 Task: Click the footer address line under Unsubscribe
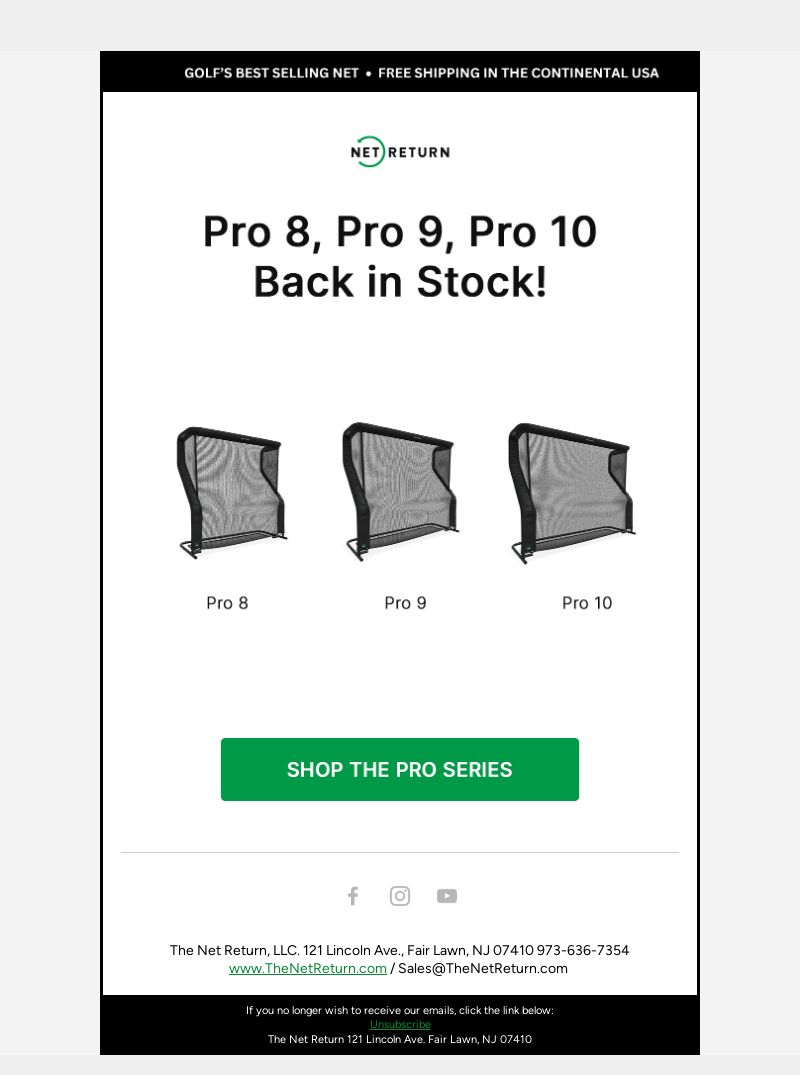point(400,1039)
